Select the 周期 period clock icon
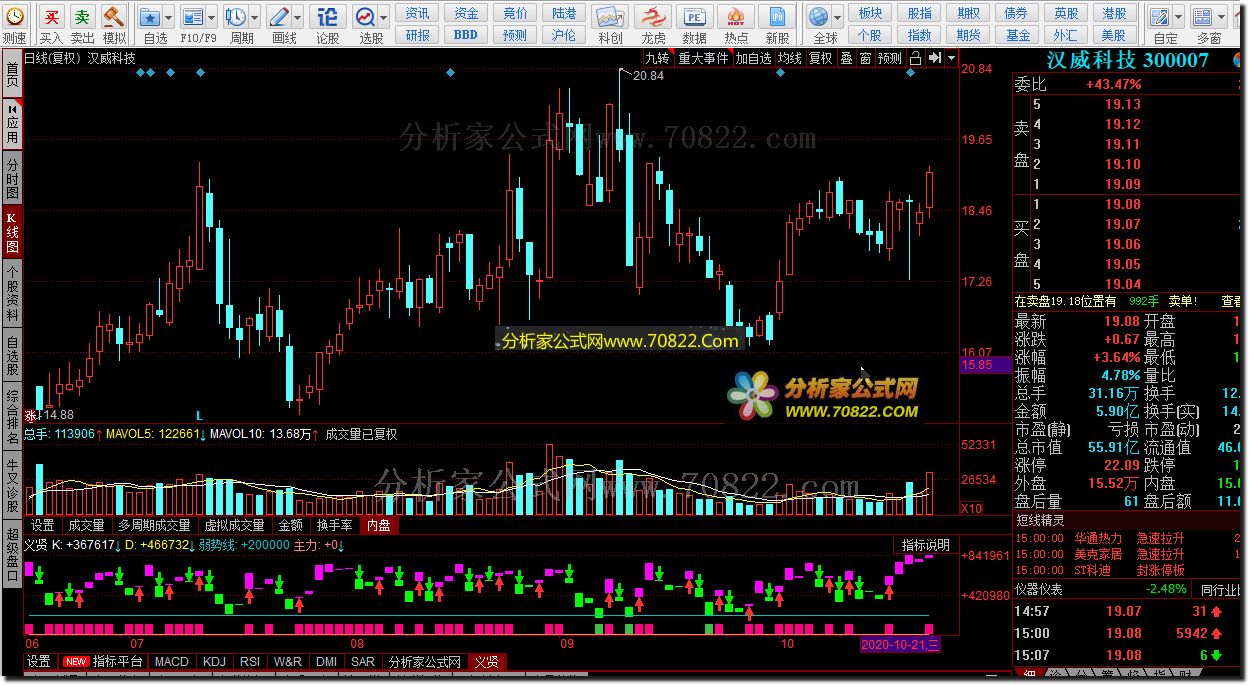The height and width of the screenshot is (685, 1250). coord(235,17)
